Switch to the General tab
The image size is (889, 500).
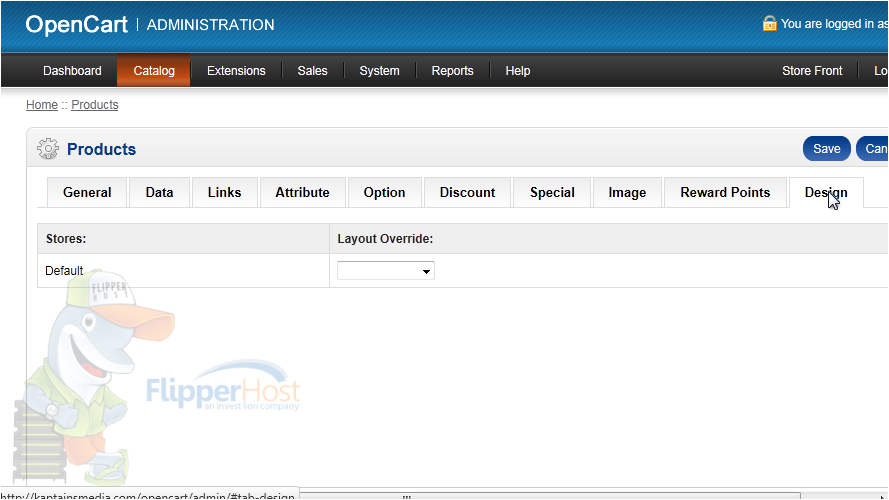pos(87,193)
